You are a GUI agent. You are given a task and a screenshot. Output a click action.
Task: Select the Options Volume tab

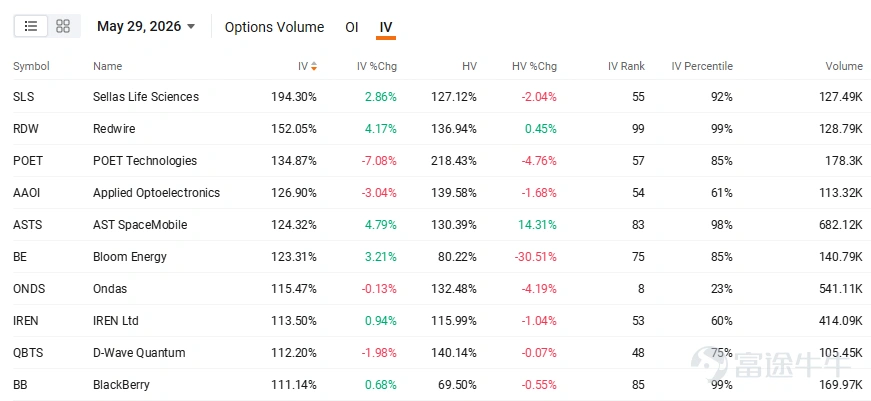pos(274,27)
